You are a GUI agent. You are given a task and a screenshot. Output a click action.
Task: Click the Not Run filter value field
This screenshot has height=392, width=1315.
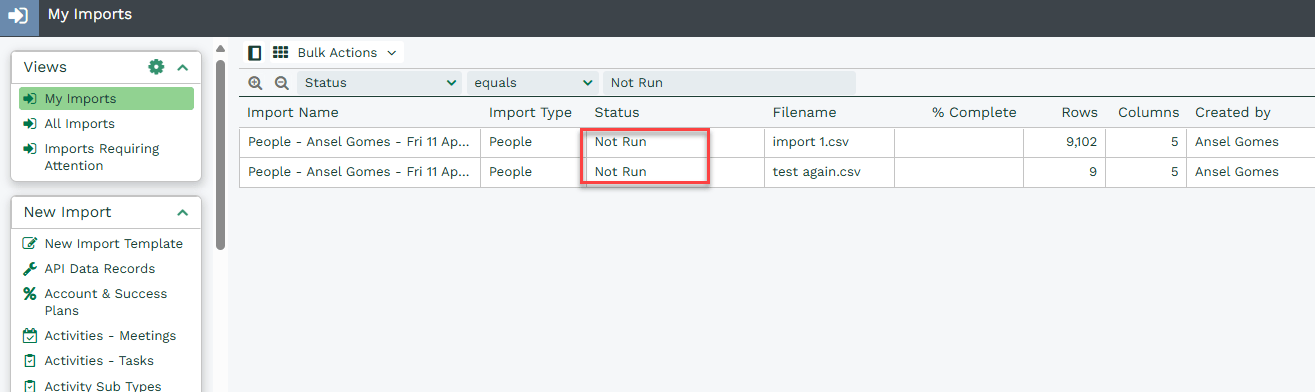(729, 83)
